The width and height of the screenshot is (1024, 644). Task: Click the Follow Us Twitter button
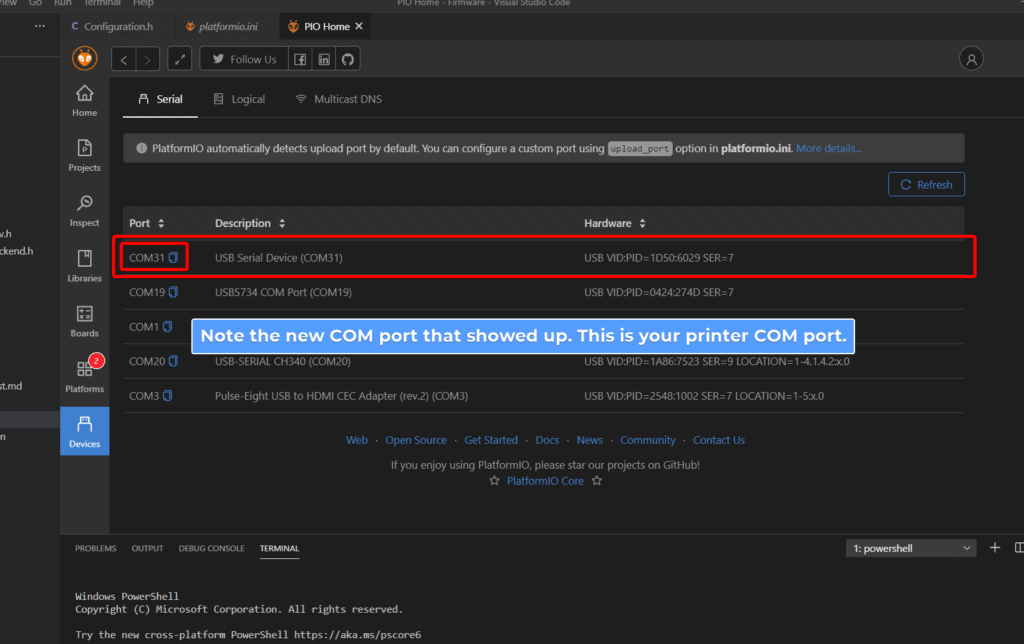tap(244, 59)
